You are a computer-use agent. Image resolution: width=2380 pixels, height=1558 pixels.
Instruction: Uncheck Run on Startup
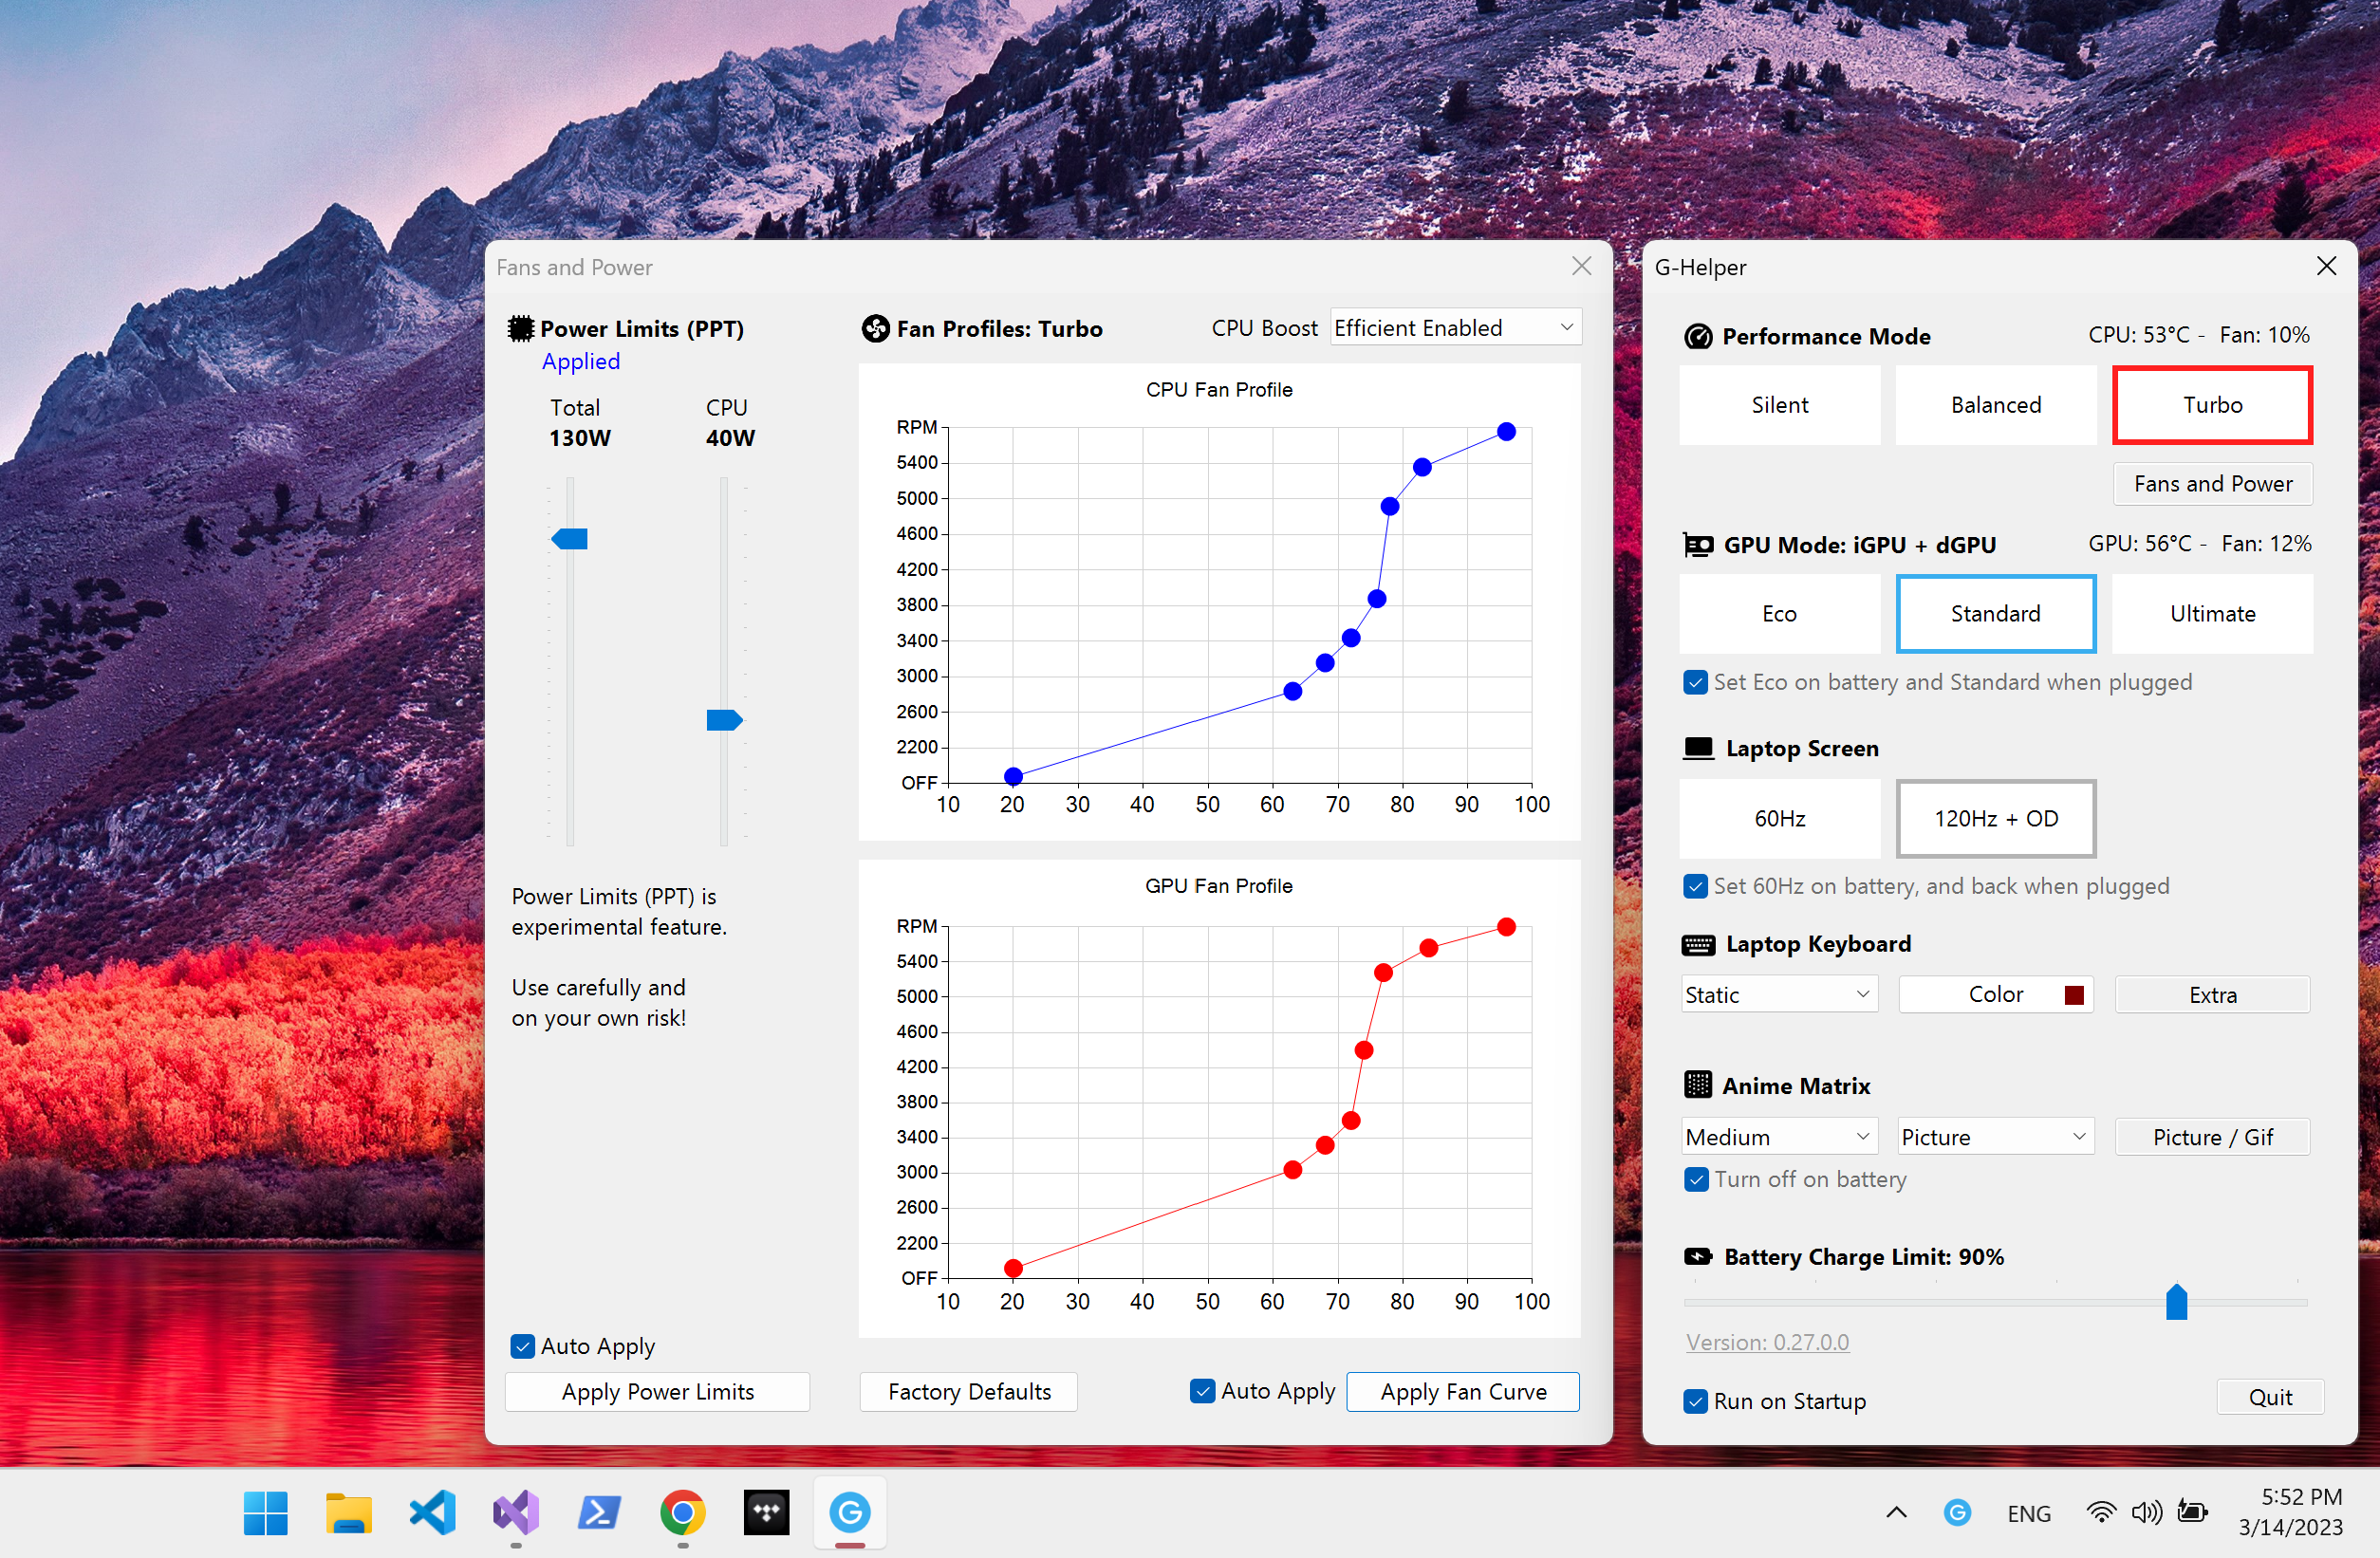click(x=1695, y=1401)
